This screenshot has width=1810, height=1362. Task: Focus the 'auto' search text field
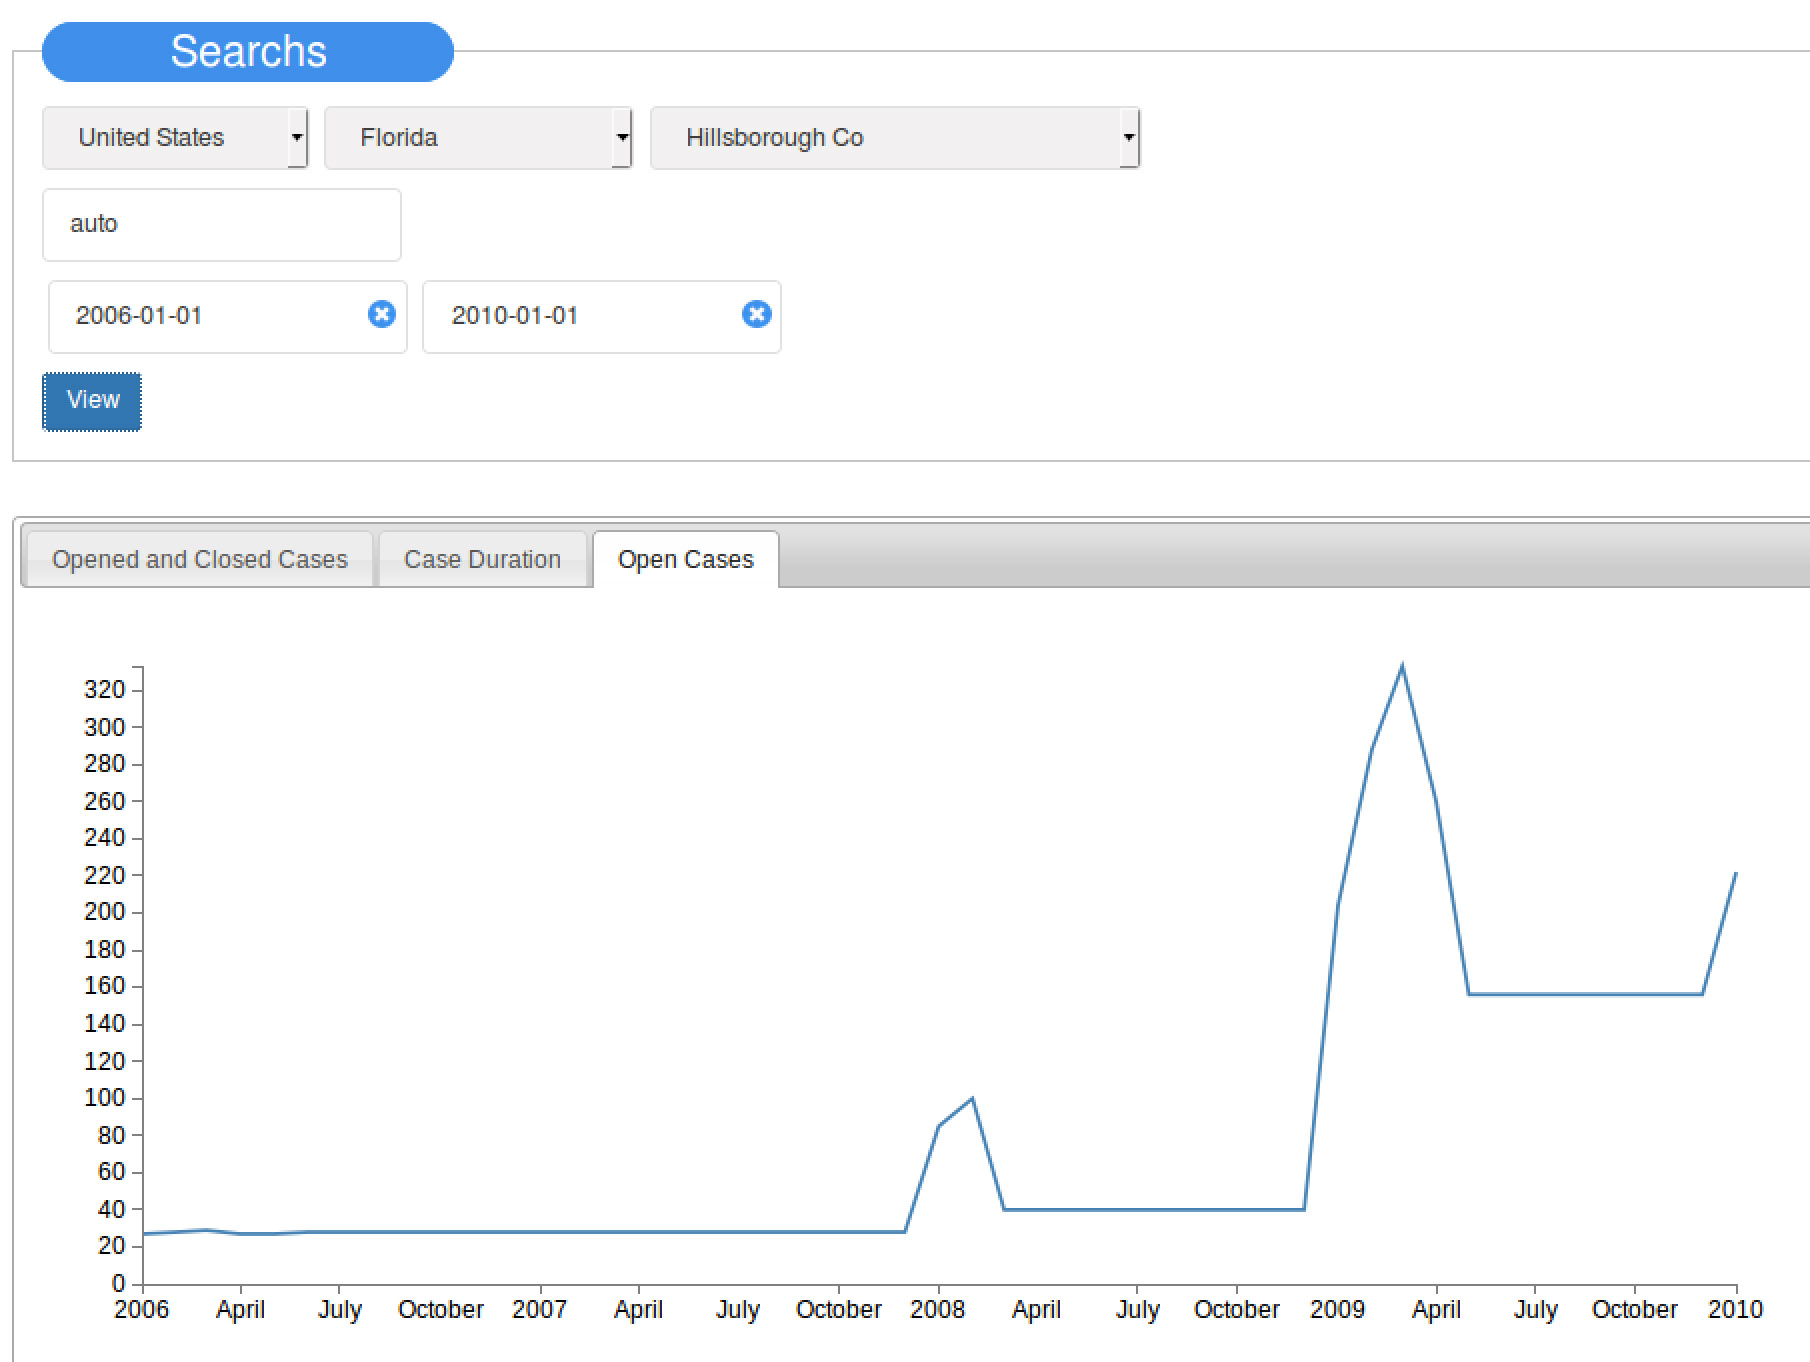tap(221, 224)
